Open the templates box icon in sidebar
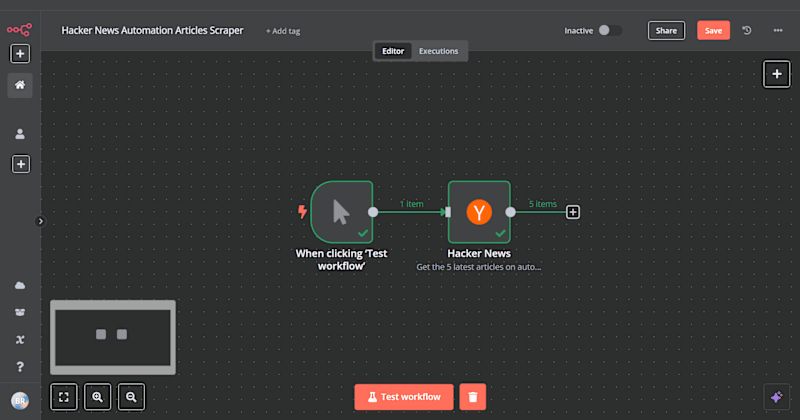Viewport: 800px width, 420px height. tap(20, 312)
